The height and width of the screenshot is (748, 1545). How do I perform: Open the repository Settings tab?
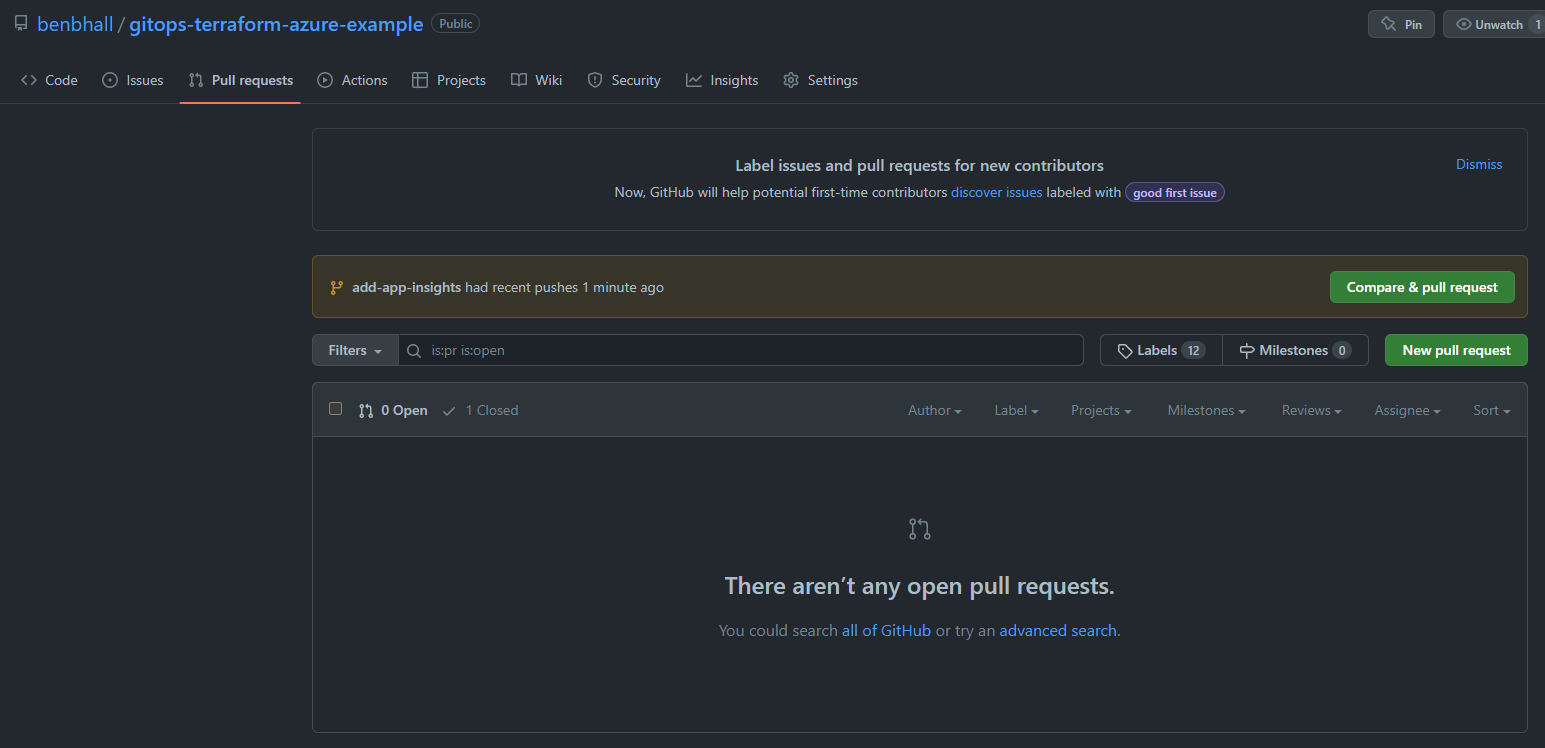(820, 80)
